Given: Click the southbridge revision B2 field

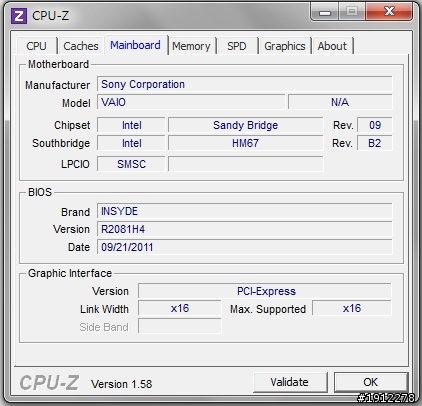Looking at the screenshot, I should (375, 143).
